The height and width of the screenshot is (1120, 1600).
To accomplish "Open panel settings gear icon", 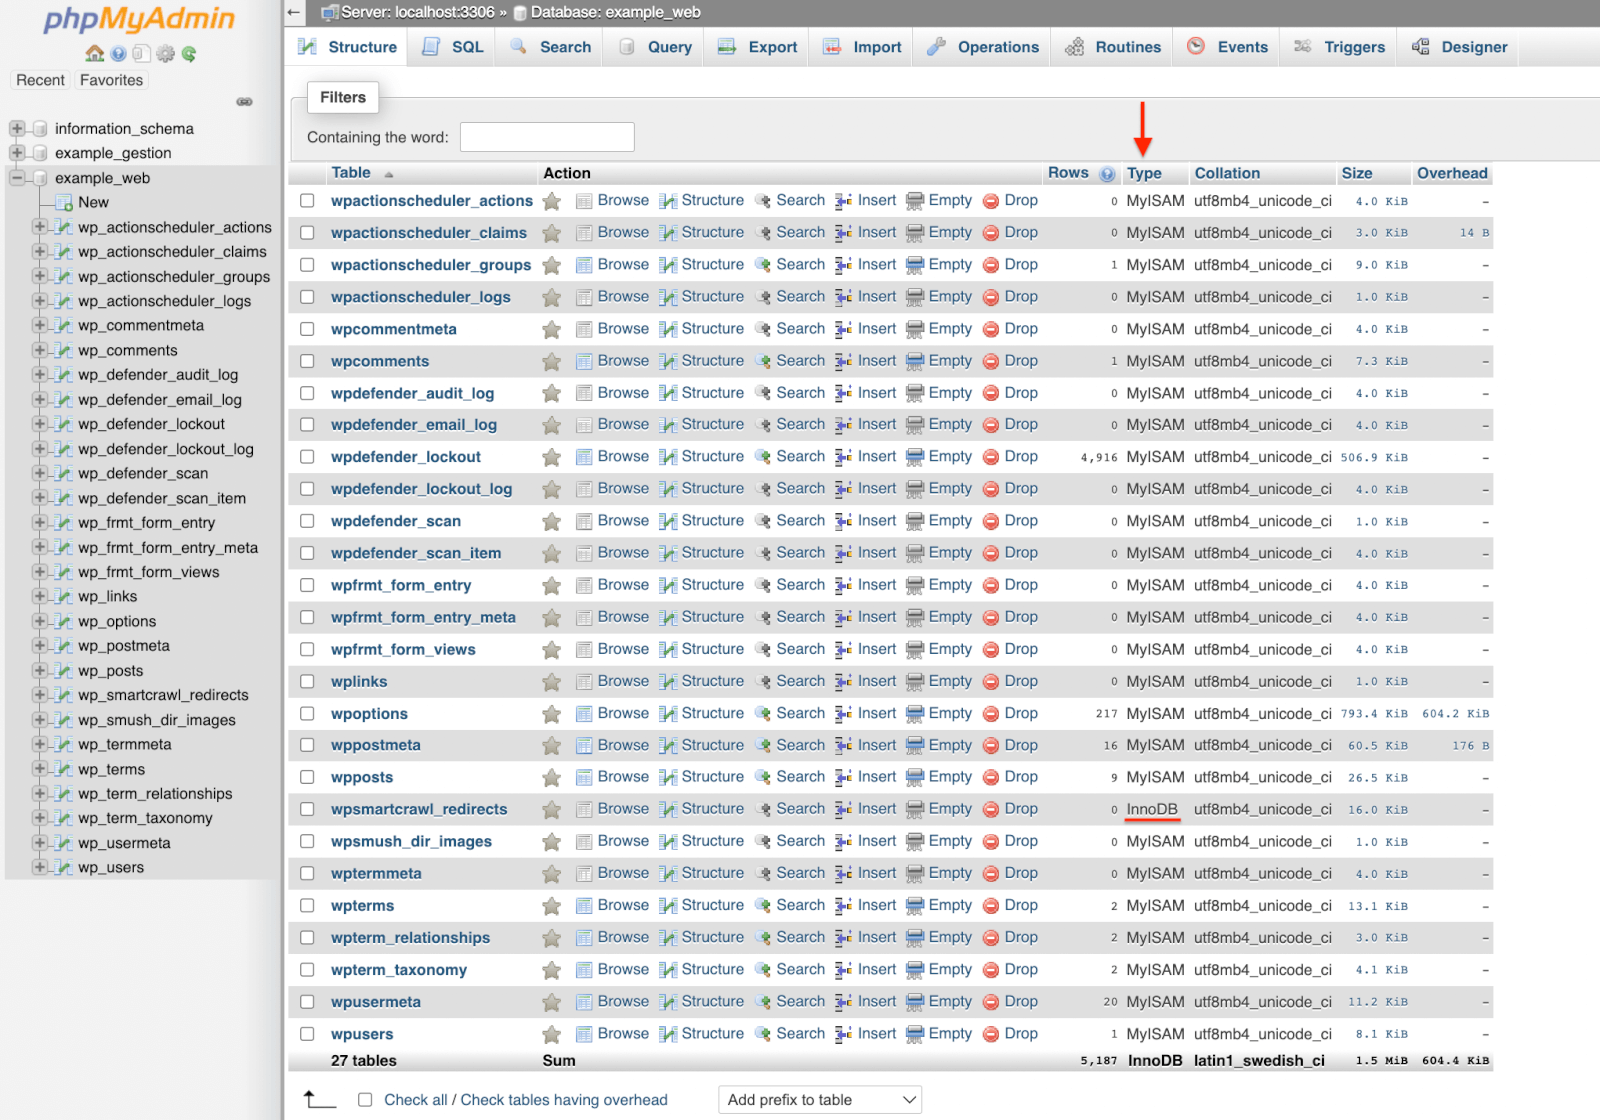I will [x=166, y=53].
